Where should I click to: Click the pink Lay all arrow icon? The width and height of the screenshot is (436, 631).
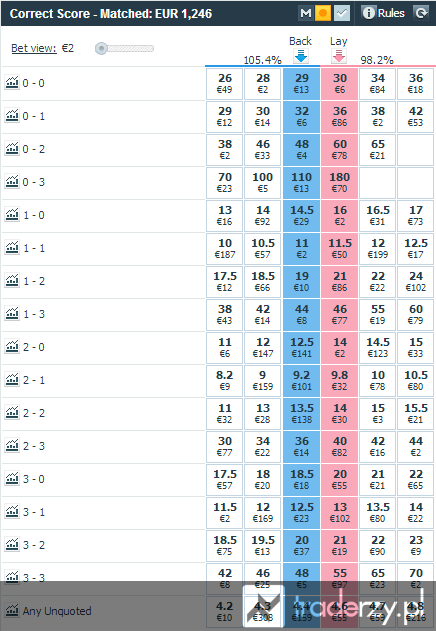pyautogui.click(x=339, y=56)
